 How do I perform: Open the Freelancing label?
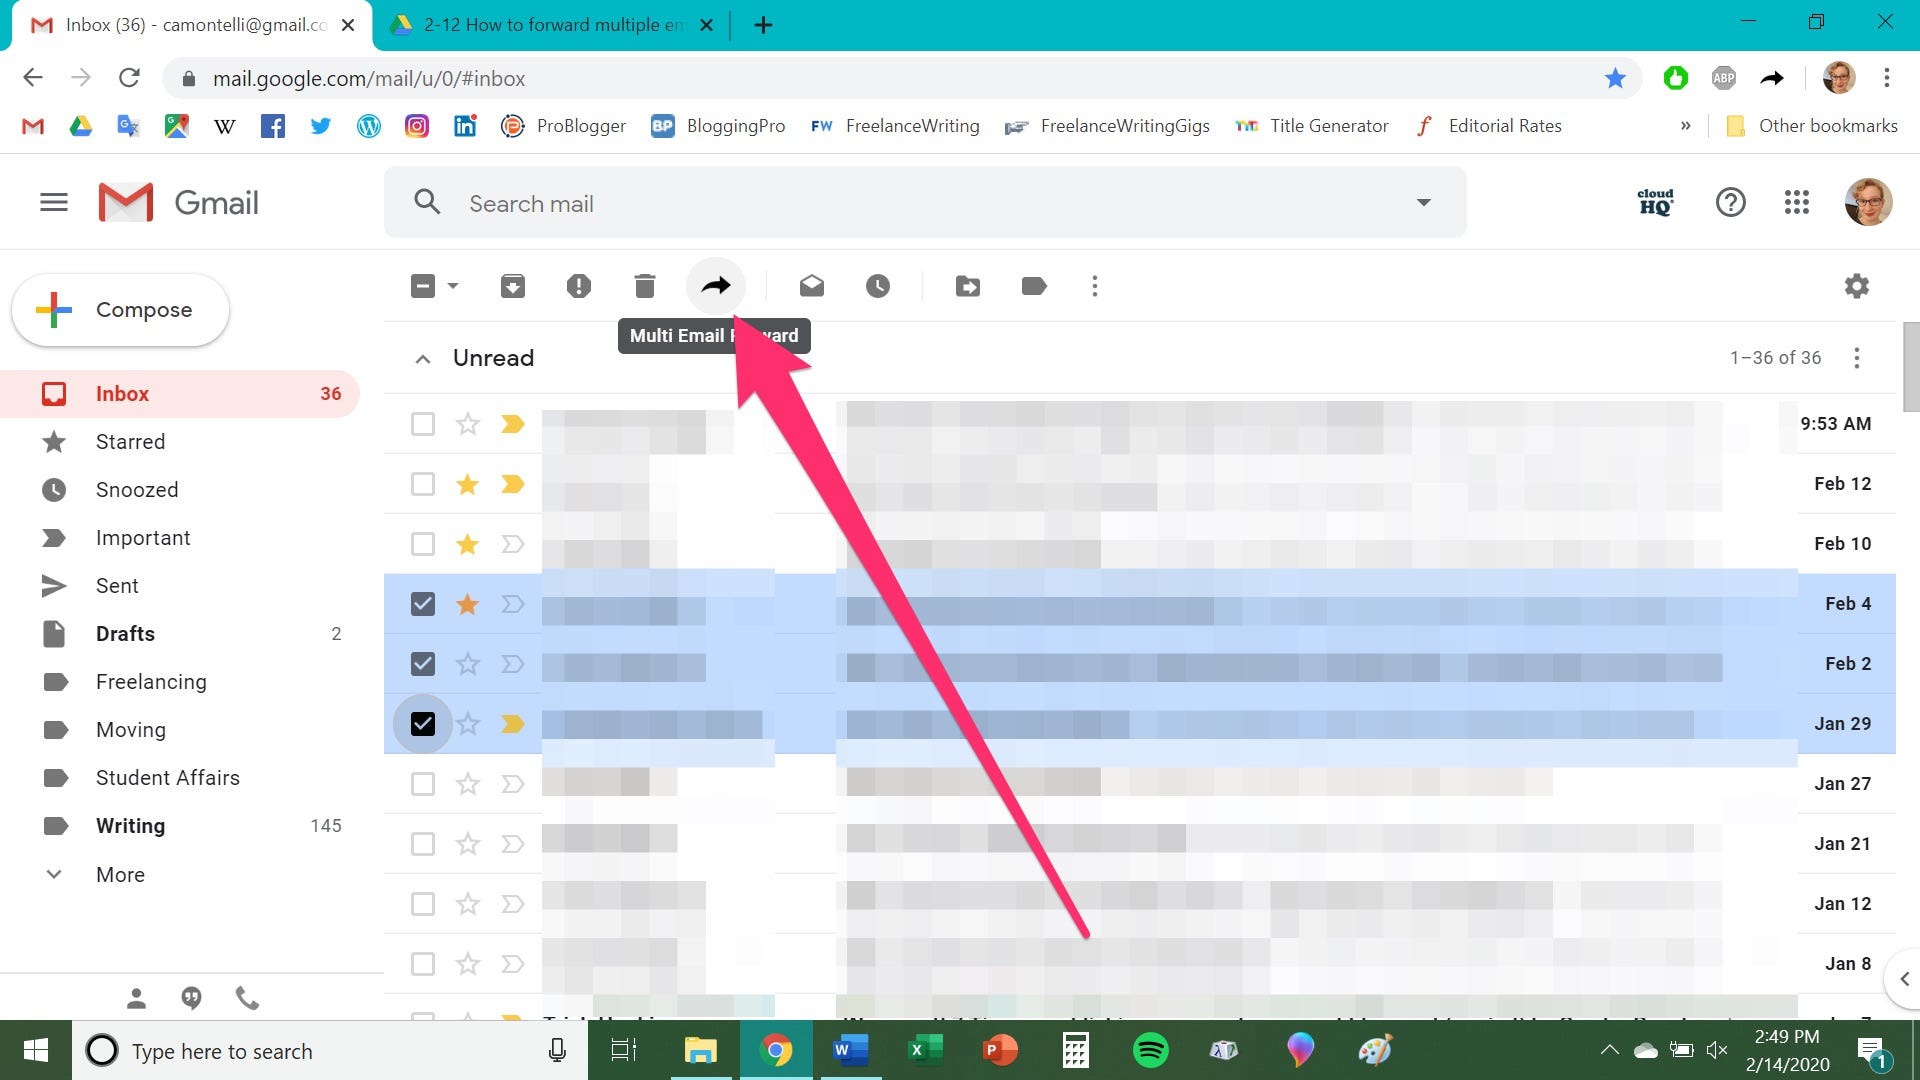click(x=151, y=682)
